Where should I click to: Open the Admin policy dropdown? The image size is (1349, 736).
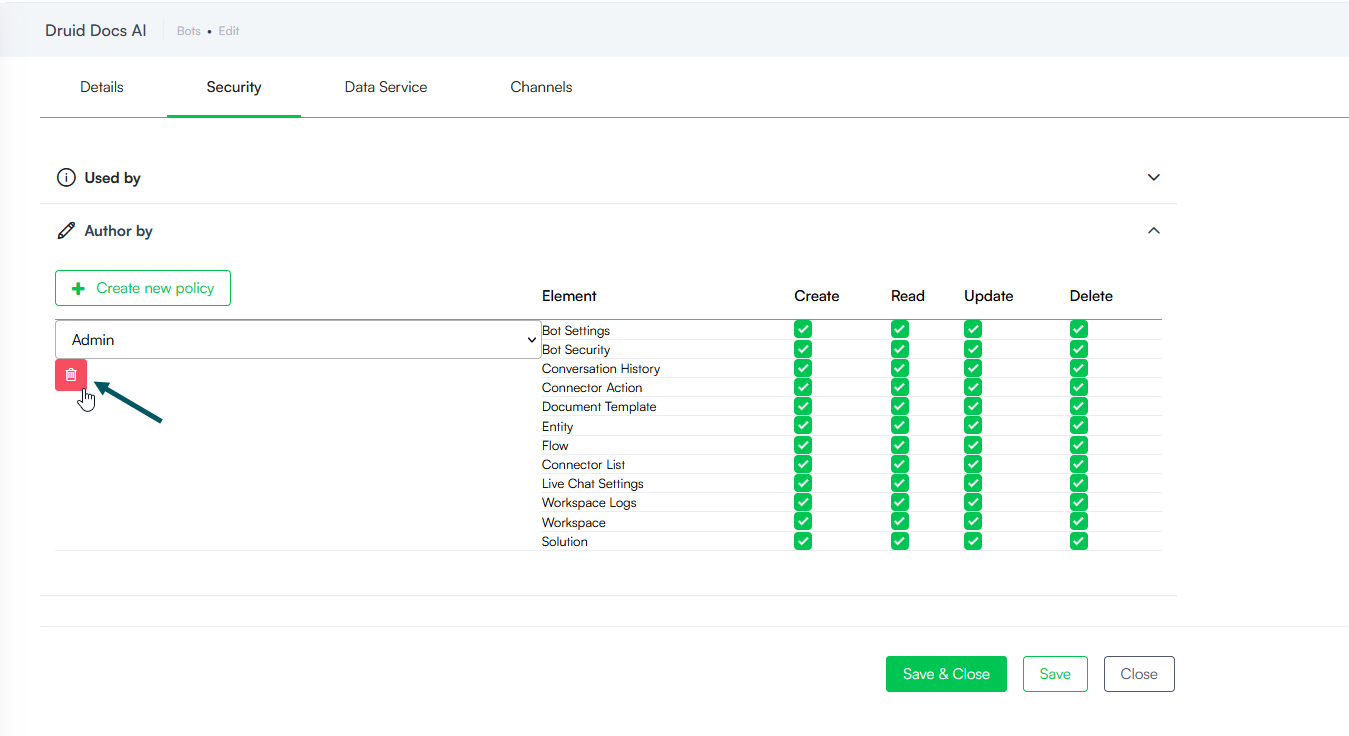point(297,340)
